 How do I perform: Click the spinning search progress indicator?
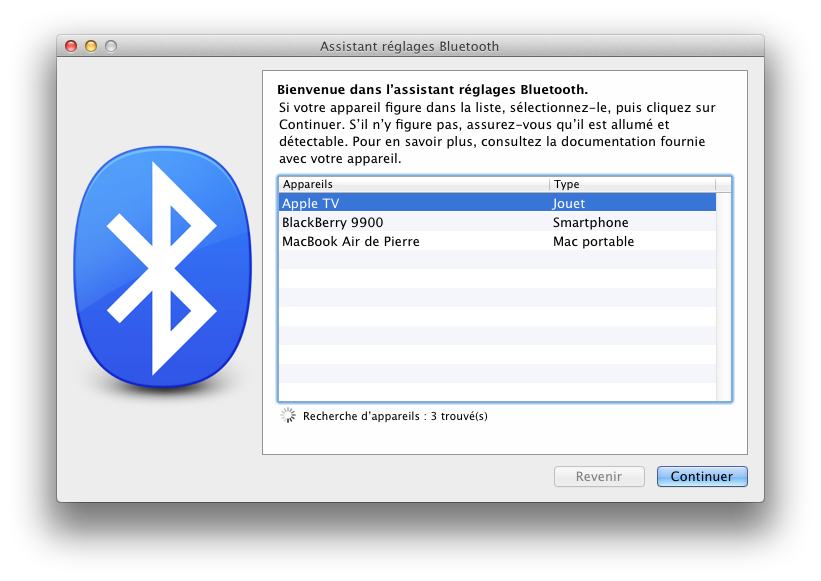point(288,415)
